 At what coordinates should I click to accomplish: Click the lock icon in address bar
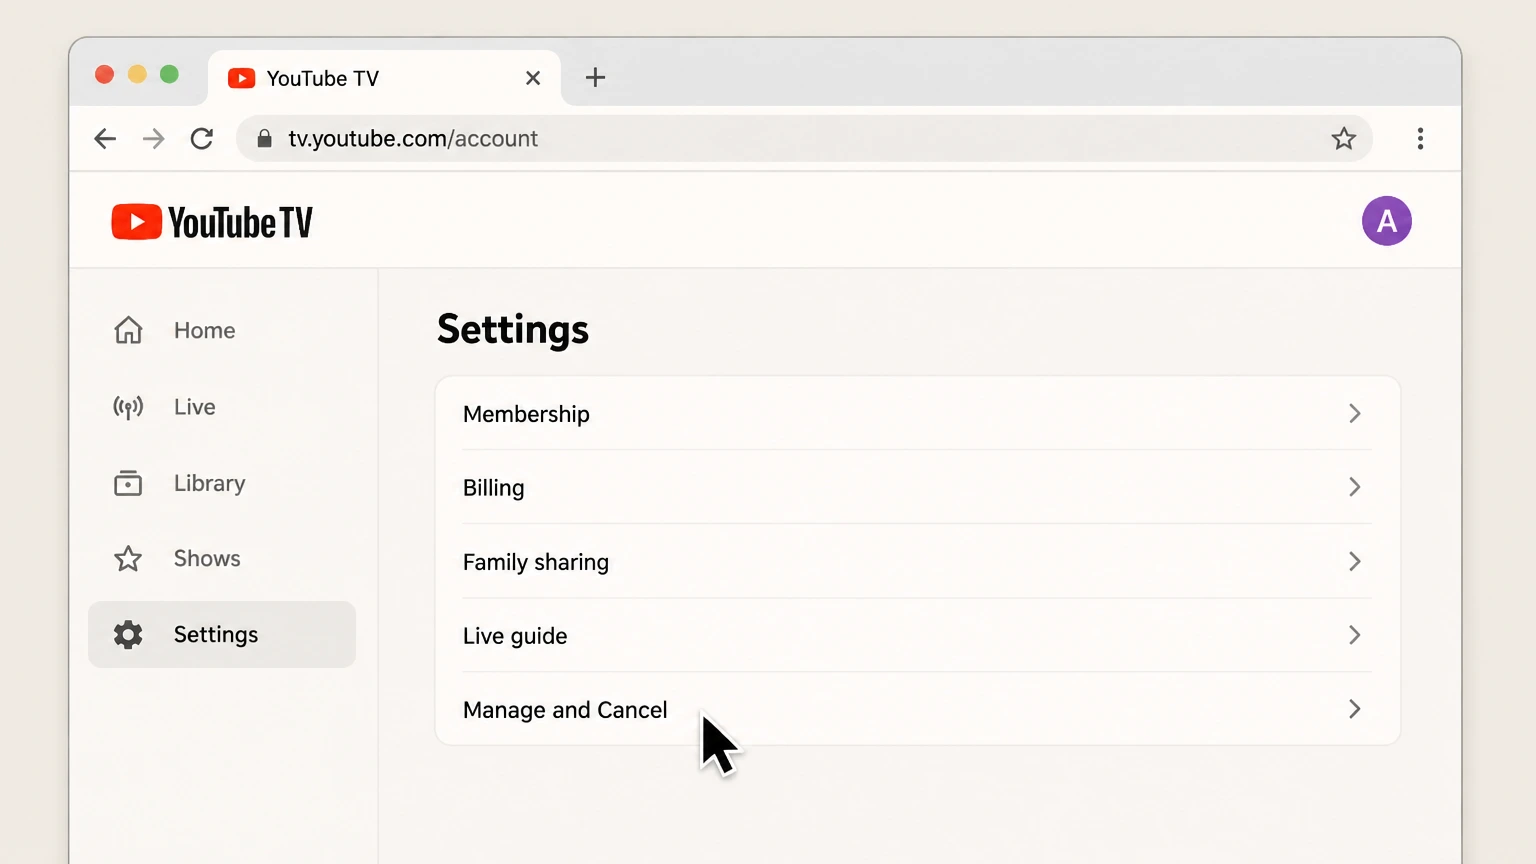264,139
